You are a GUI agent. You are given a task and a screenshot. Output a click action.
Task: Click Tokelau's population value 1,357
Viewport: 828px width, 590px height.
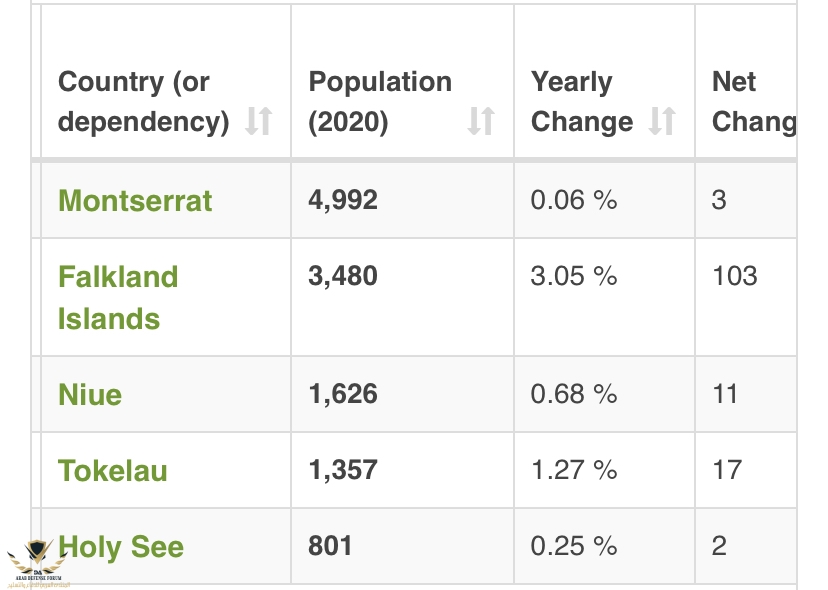tap(343, 470)
